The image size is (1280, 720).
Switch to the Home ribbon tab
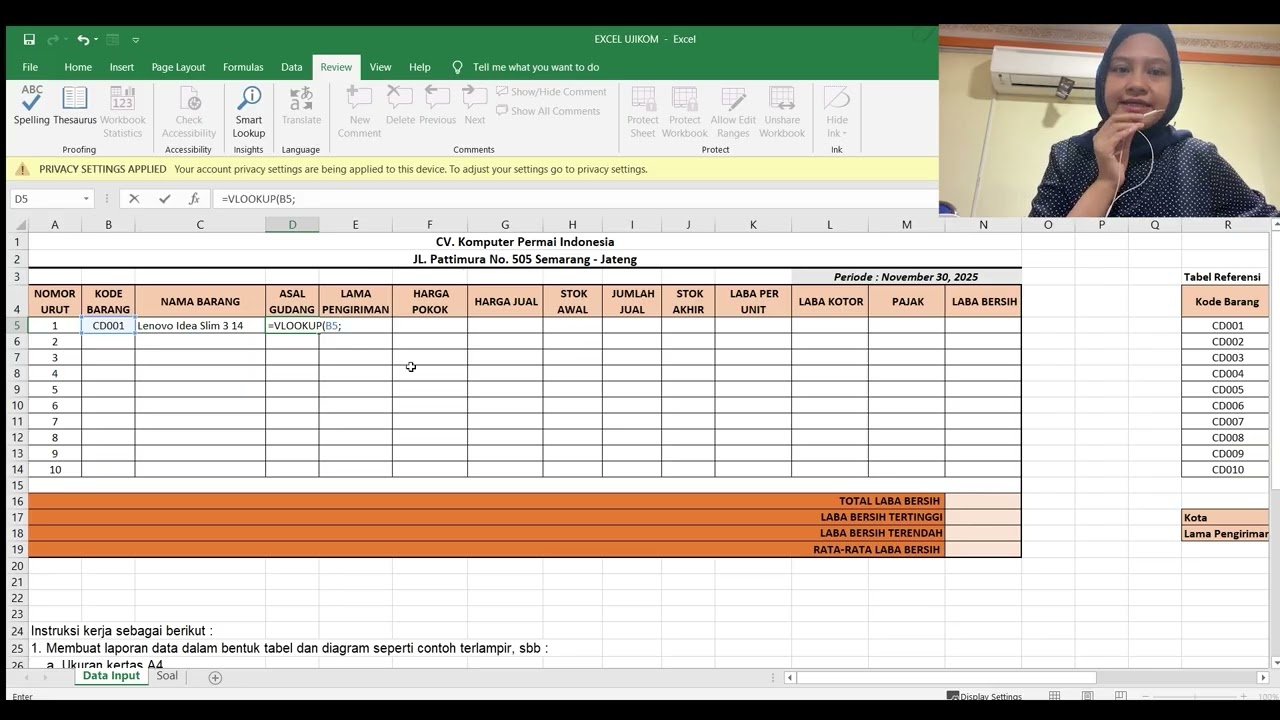[78, 67]
